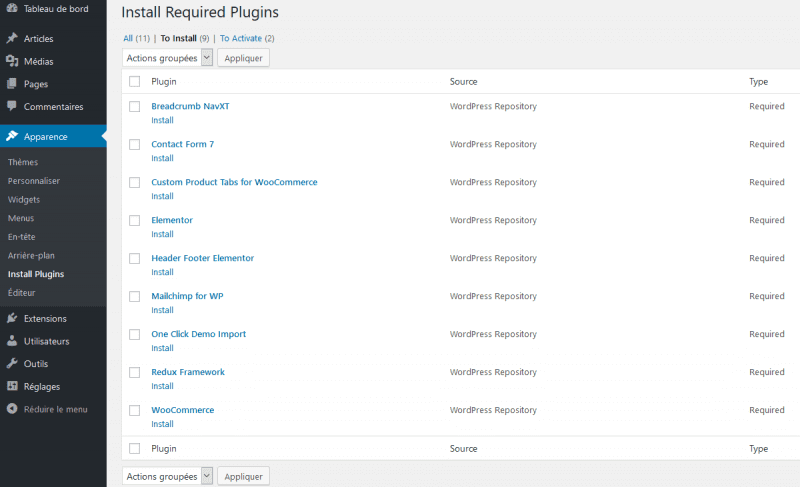
Task: Open the Header Footer Elementor link
Action: [x=203, y=258]
